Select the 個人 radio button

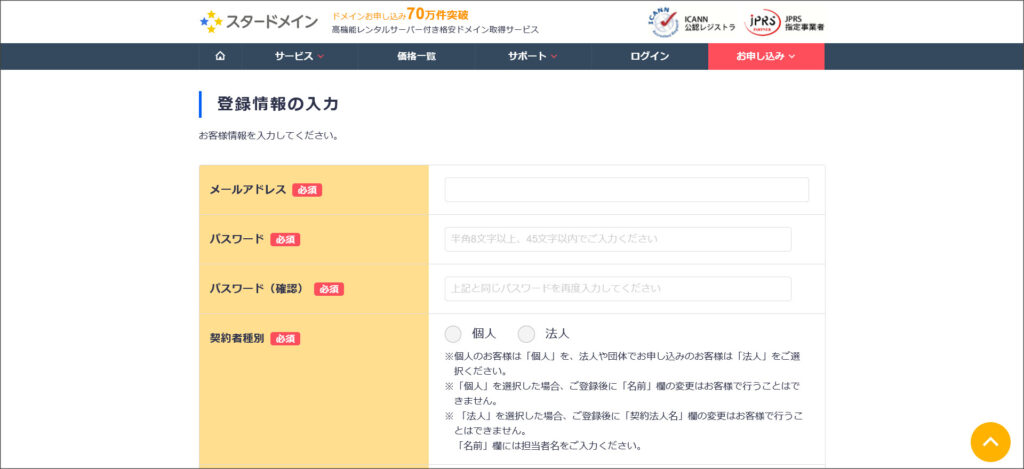click(453, 334)
